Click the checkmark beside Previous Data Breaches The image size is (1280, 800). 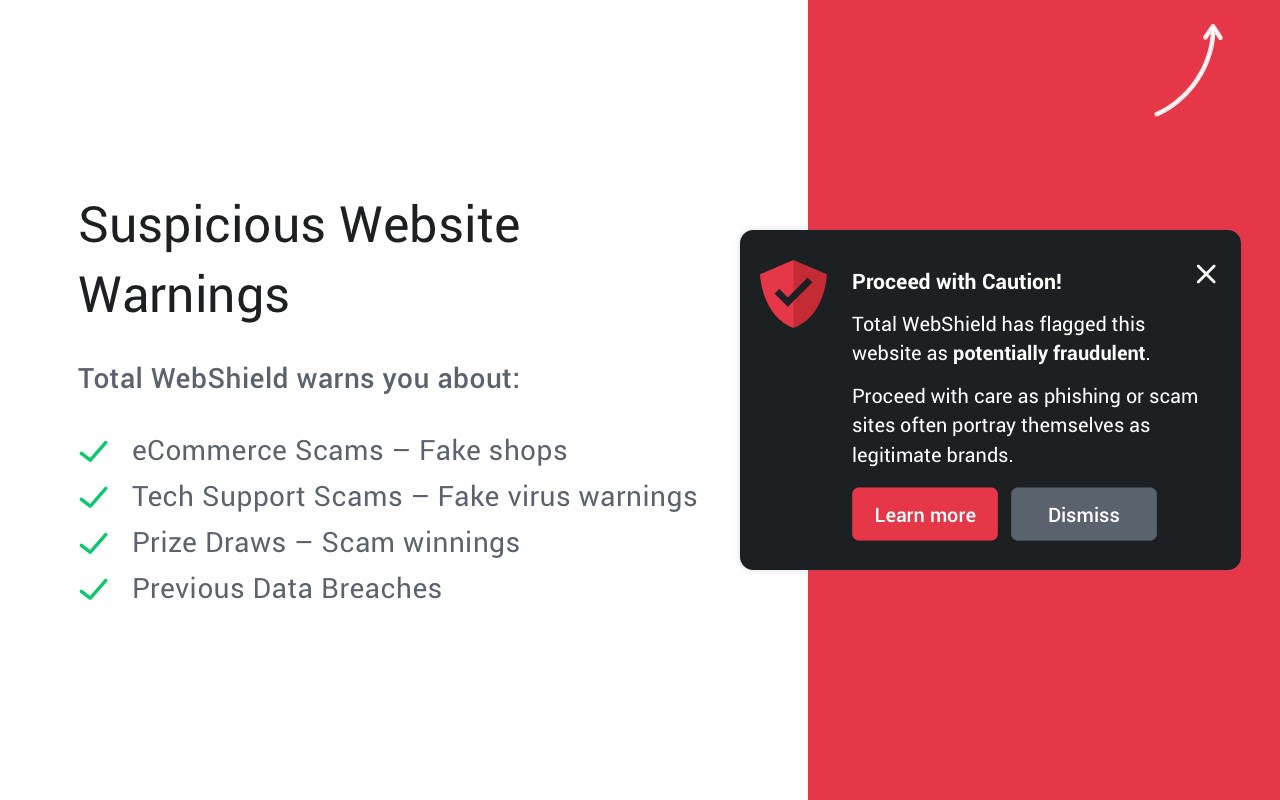pos(93,590)
